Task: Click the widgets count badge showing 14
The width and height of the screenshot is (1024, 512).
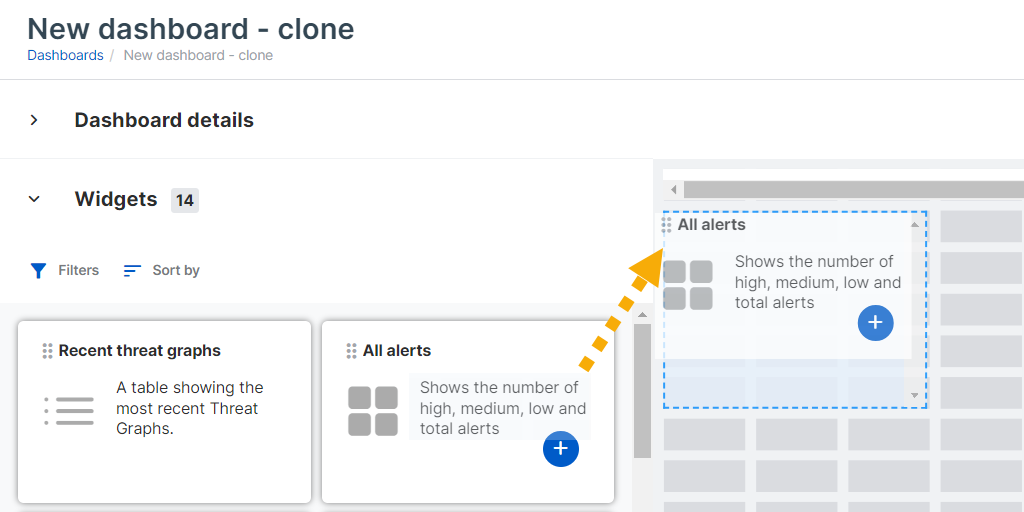Action: [184, 200]
